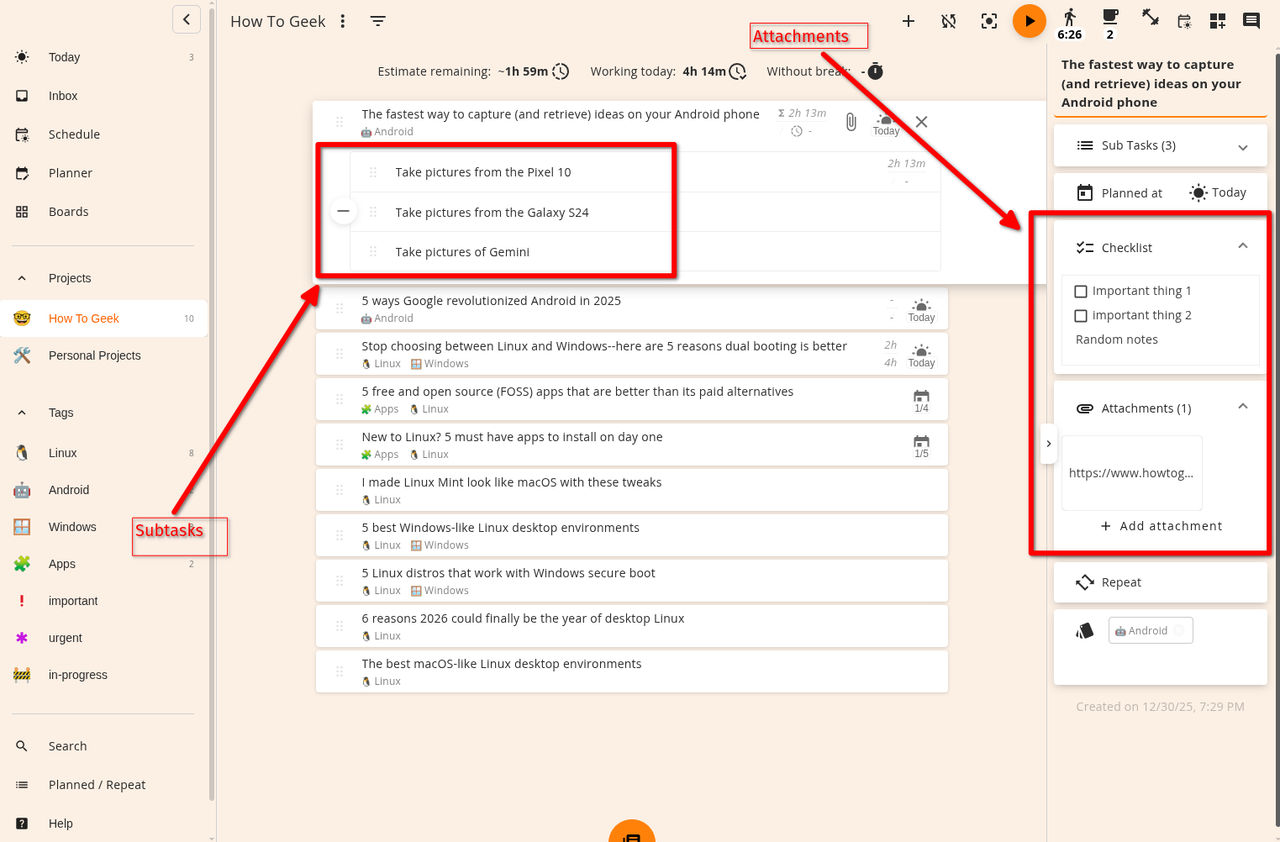Open the Repeat settings for the task
1280x842 pixels.
pyautogui.click(x=1160, y=582)
